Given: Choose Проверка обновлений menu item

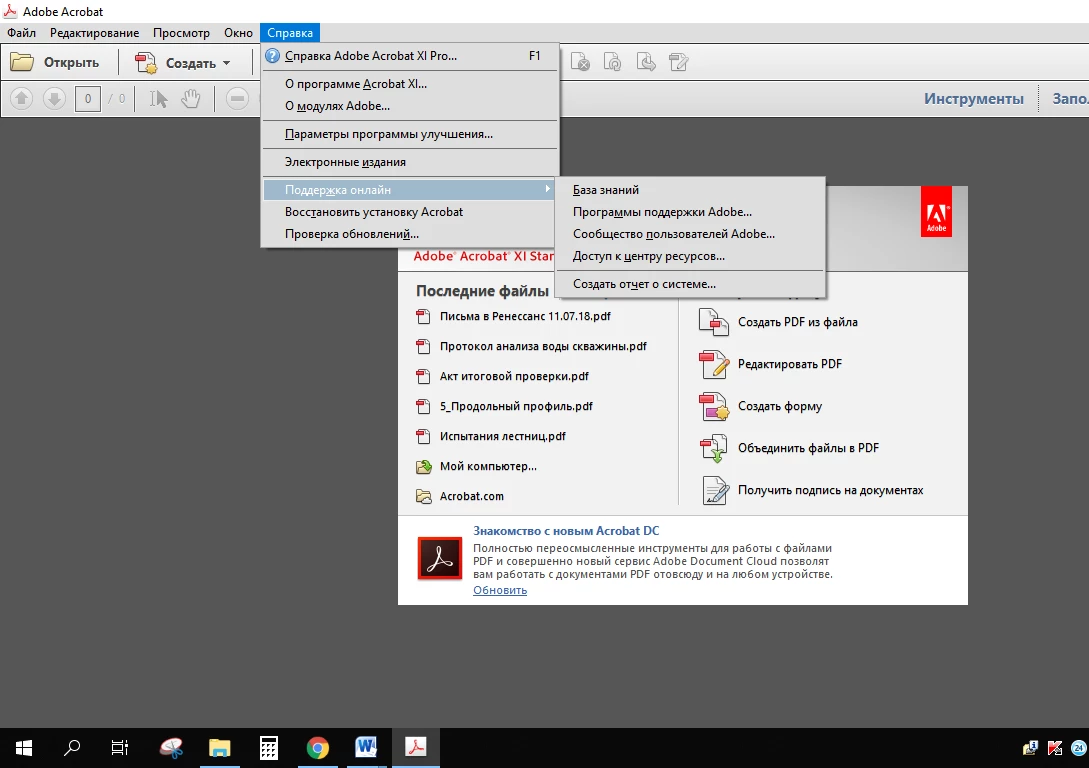Looking at the screenshot, I should [410, 234].
